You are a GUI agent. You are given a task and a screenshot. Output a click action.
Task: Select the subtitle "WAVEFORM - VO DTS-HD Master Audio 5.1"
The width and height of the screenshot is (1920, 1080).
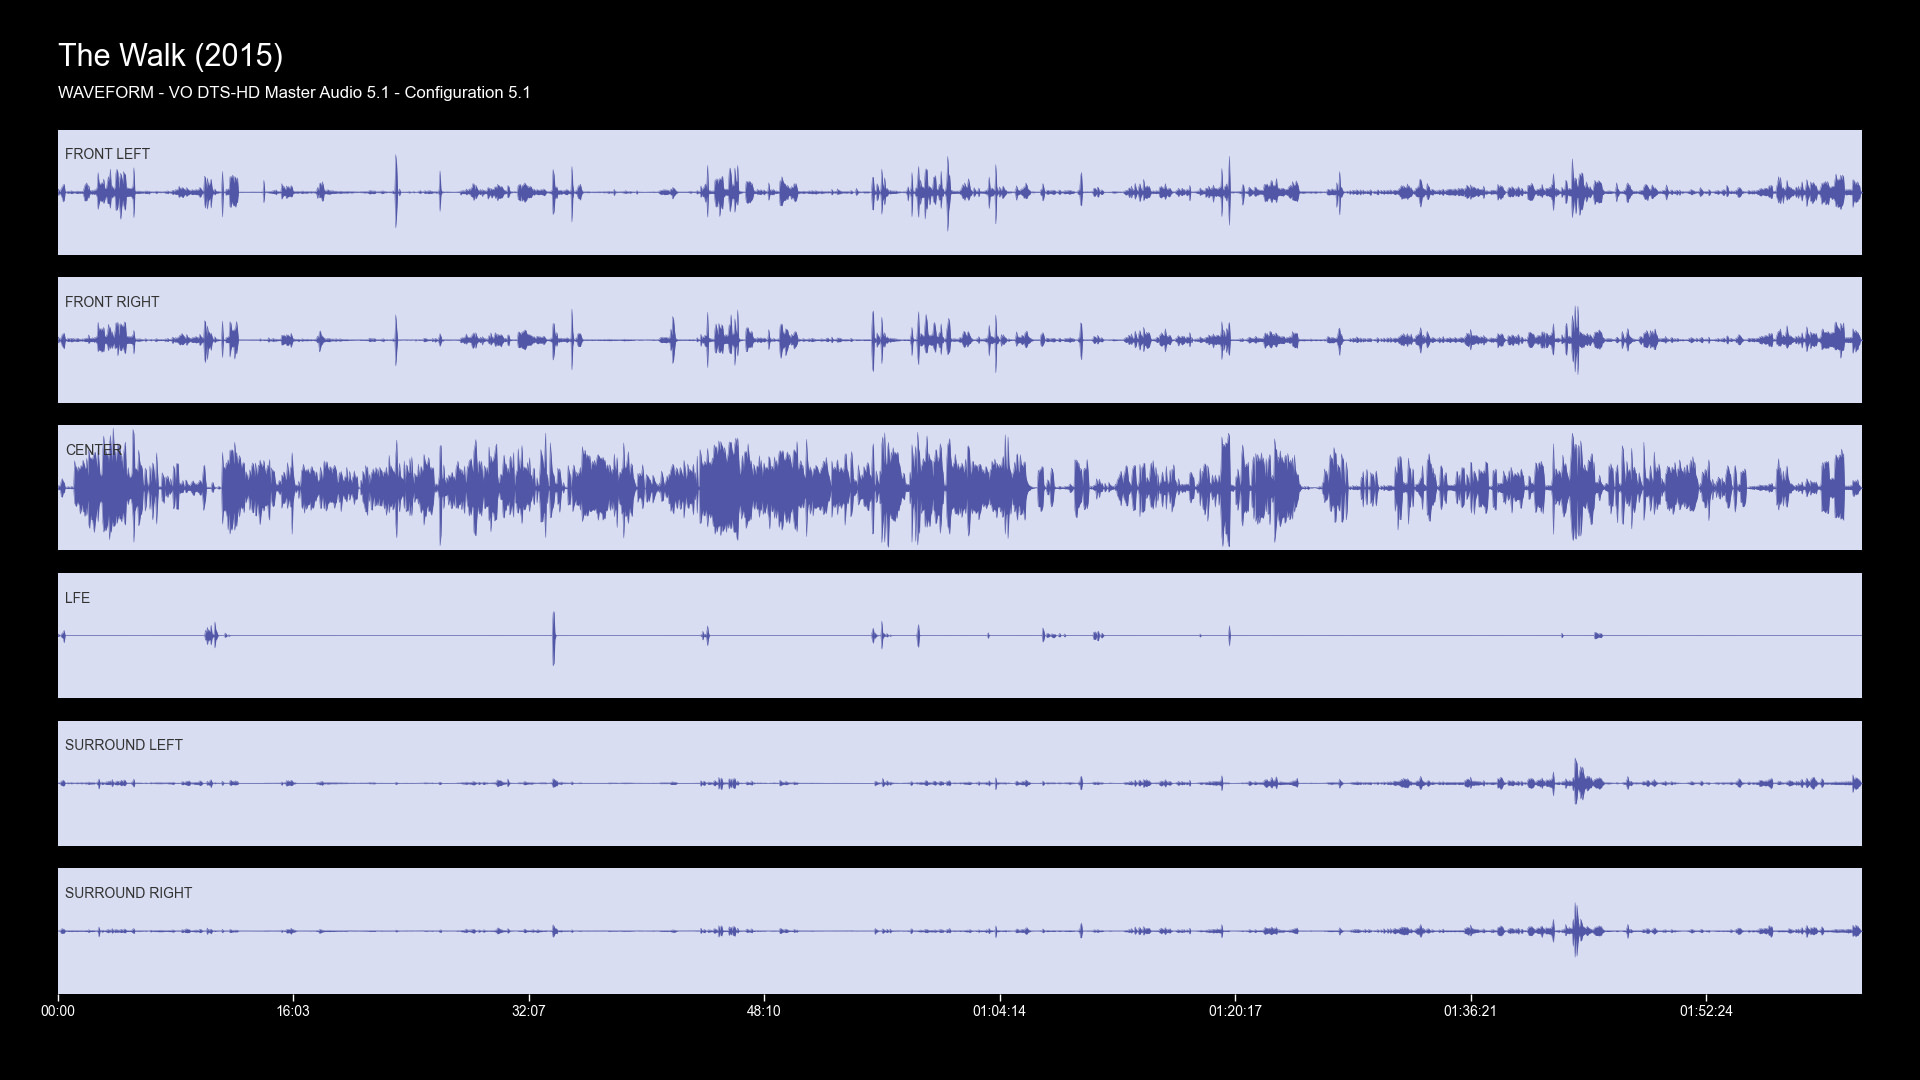coord(224,93)
